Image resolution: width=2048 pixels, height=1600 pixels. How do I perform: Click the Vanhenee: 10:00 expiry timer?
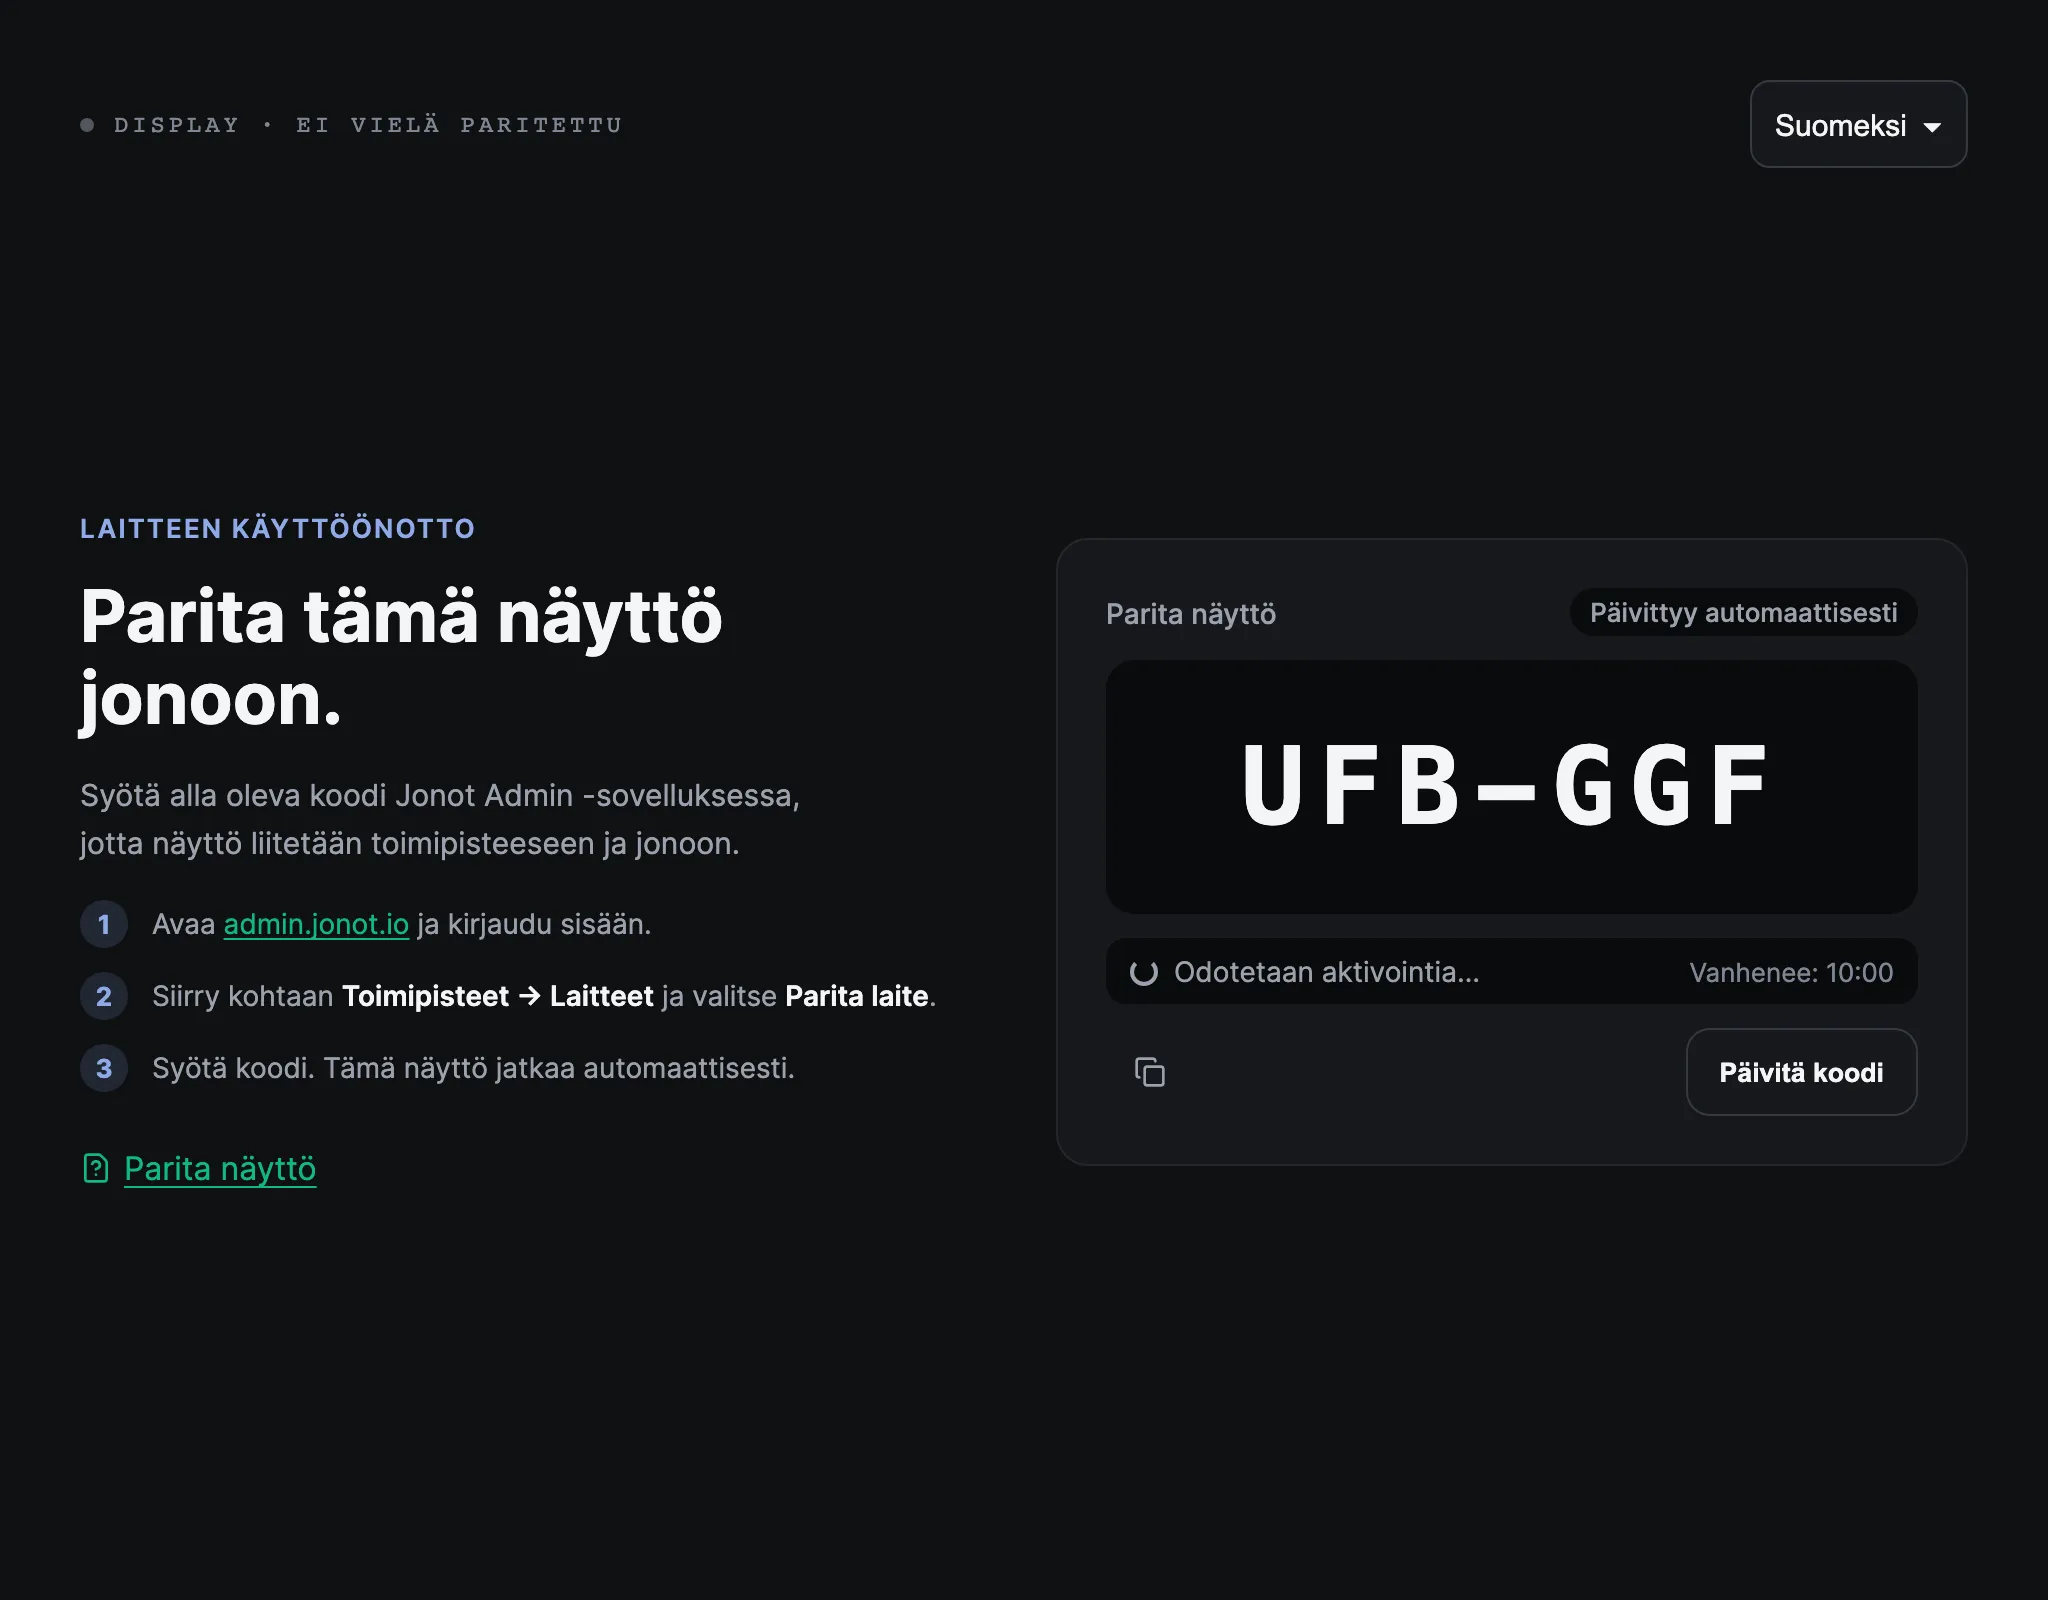(1791, 972)
